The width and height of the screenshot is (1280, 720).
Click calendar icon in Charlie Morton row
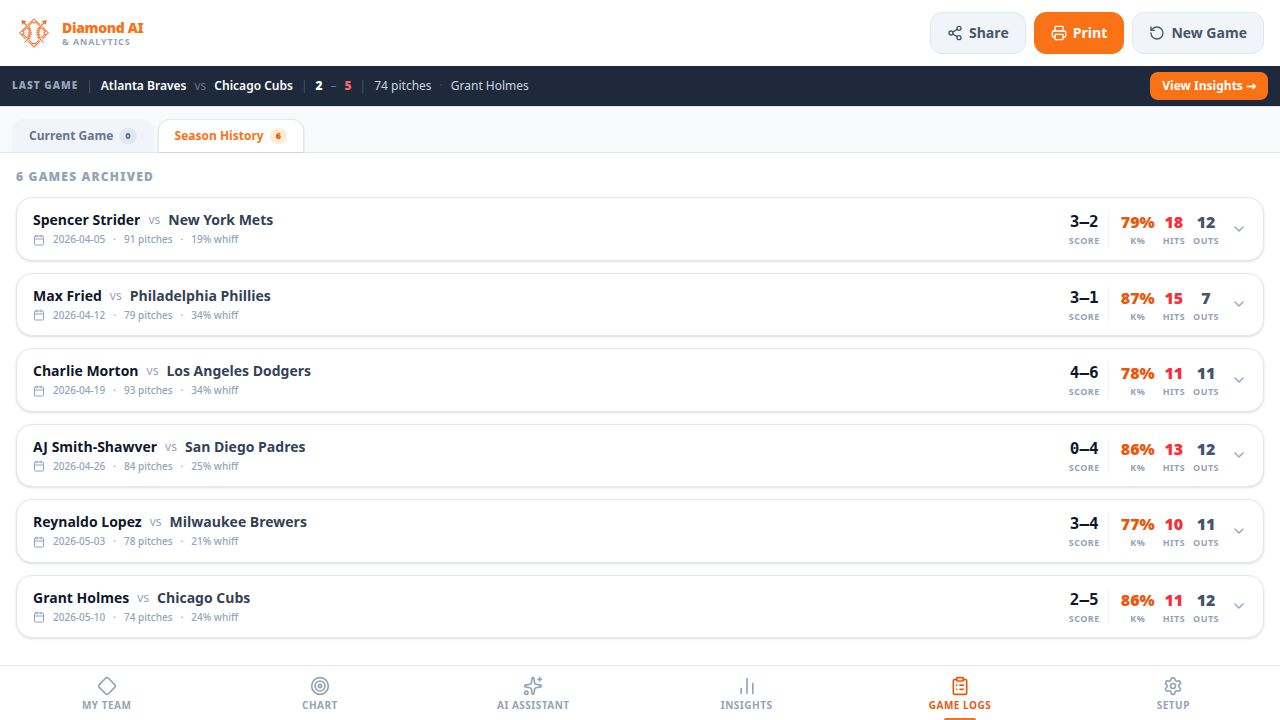(x=39, y=391)
